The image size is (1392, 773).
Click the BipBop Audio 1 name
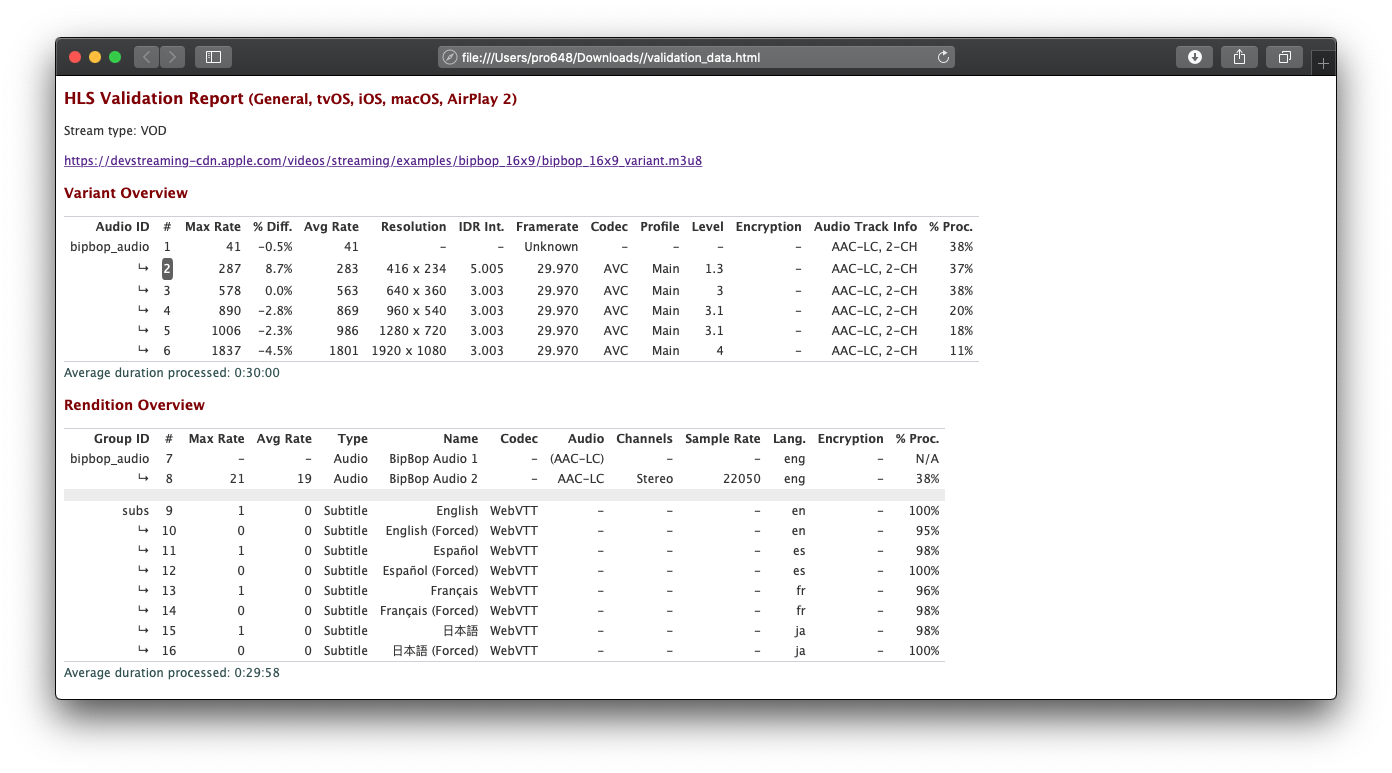point(433,459)
